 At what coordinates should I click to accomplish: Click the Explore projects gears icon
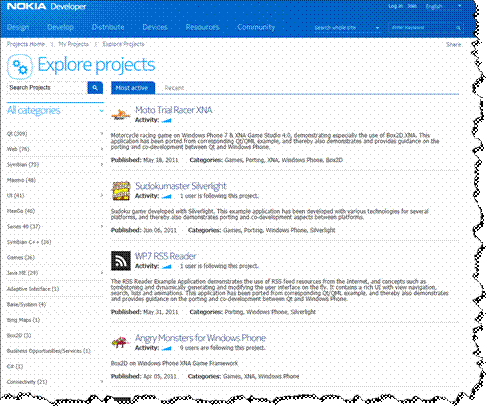[20, 66]
